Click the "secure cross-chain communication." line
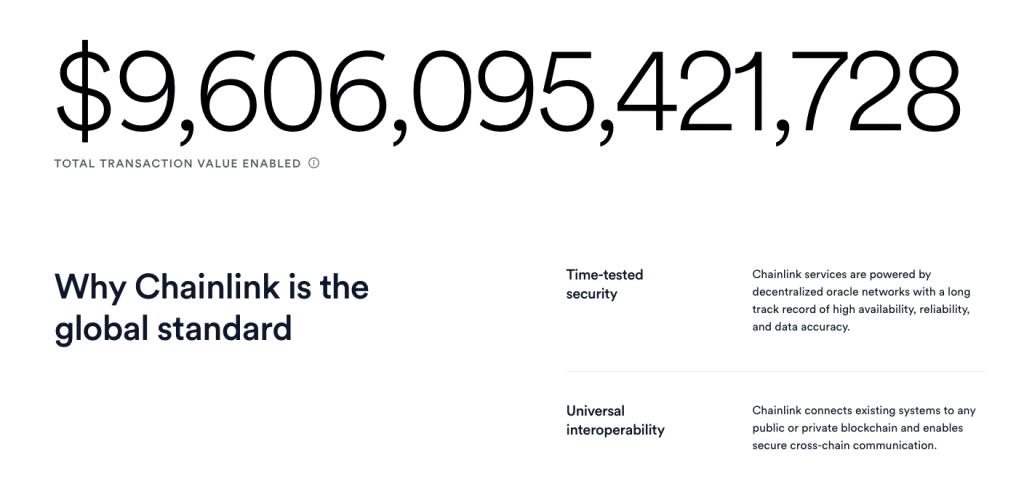Screen dimensions: 1024x487 (843, 447)
